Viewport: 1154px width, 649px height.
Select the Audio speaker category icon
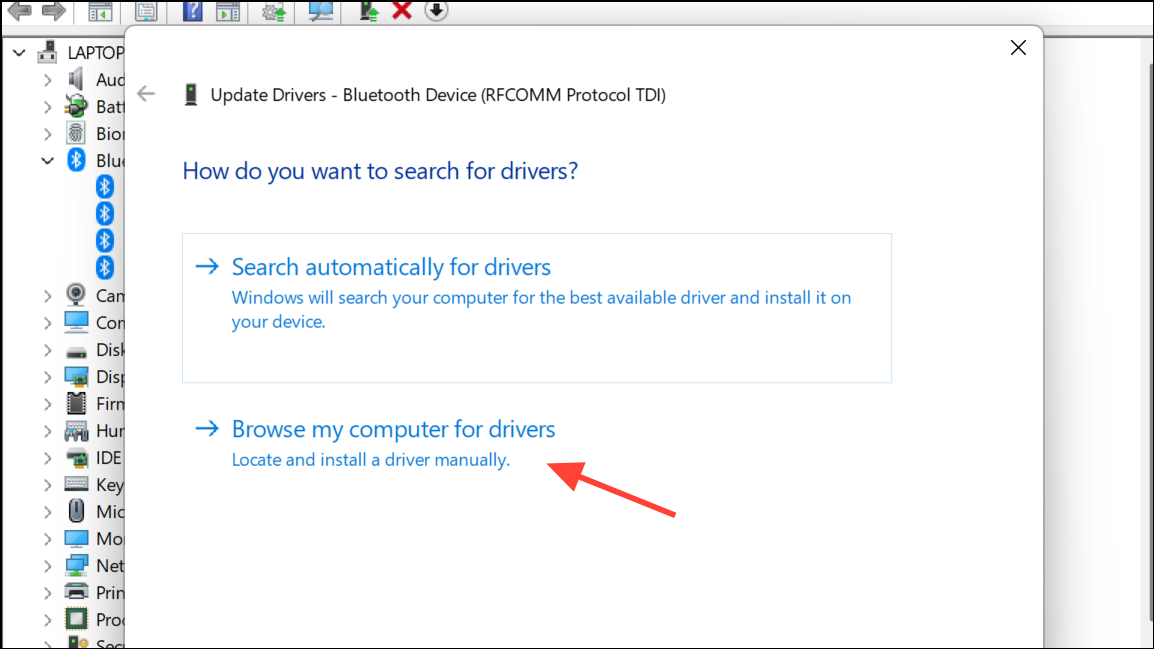[x=76, y=79]
